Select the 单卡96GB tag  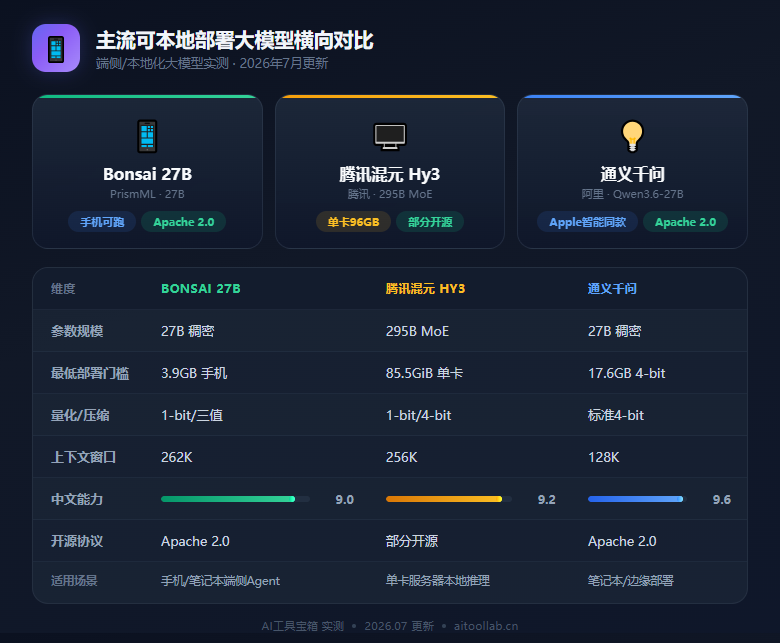(353, 222)
